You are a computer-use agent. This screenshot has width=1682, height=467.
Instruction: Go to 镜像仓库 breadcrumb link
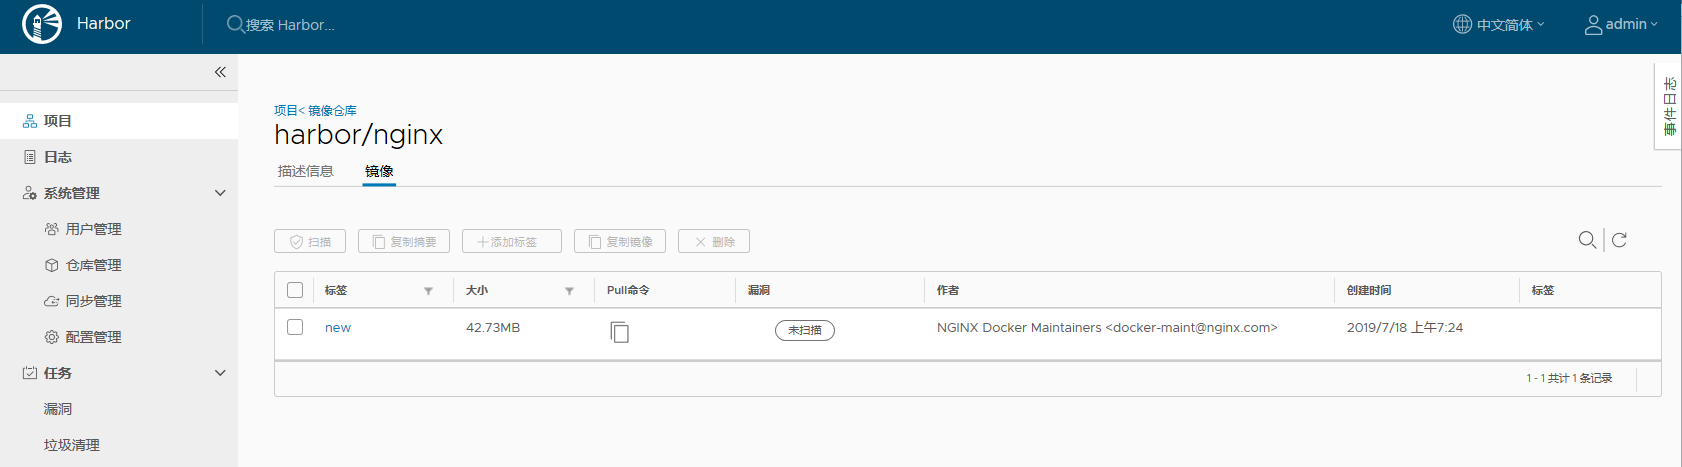332,110
